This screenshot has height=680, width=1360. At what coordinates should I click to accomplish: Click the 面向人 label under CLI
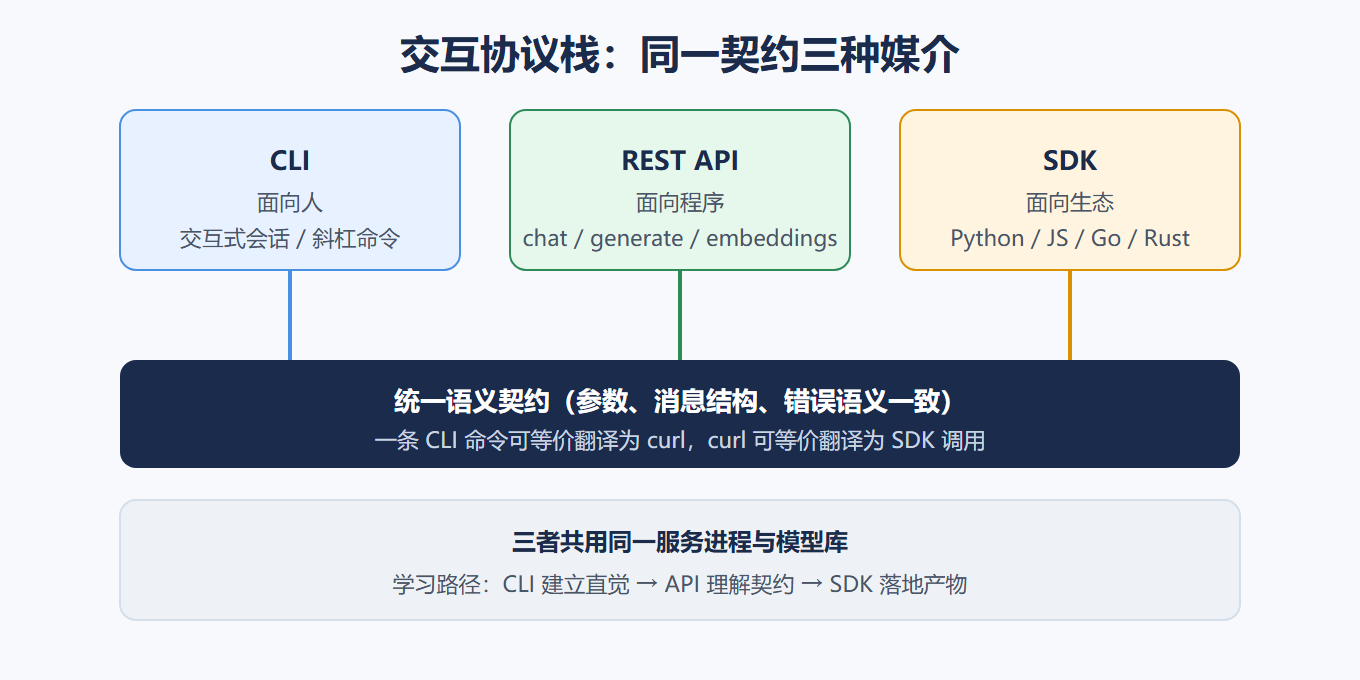click(x=290, y=203)
